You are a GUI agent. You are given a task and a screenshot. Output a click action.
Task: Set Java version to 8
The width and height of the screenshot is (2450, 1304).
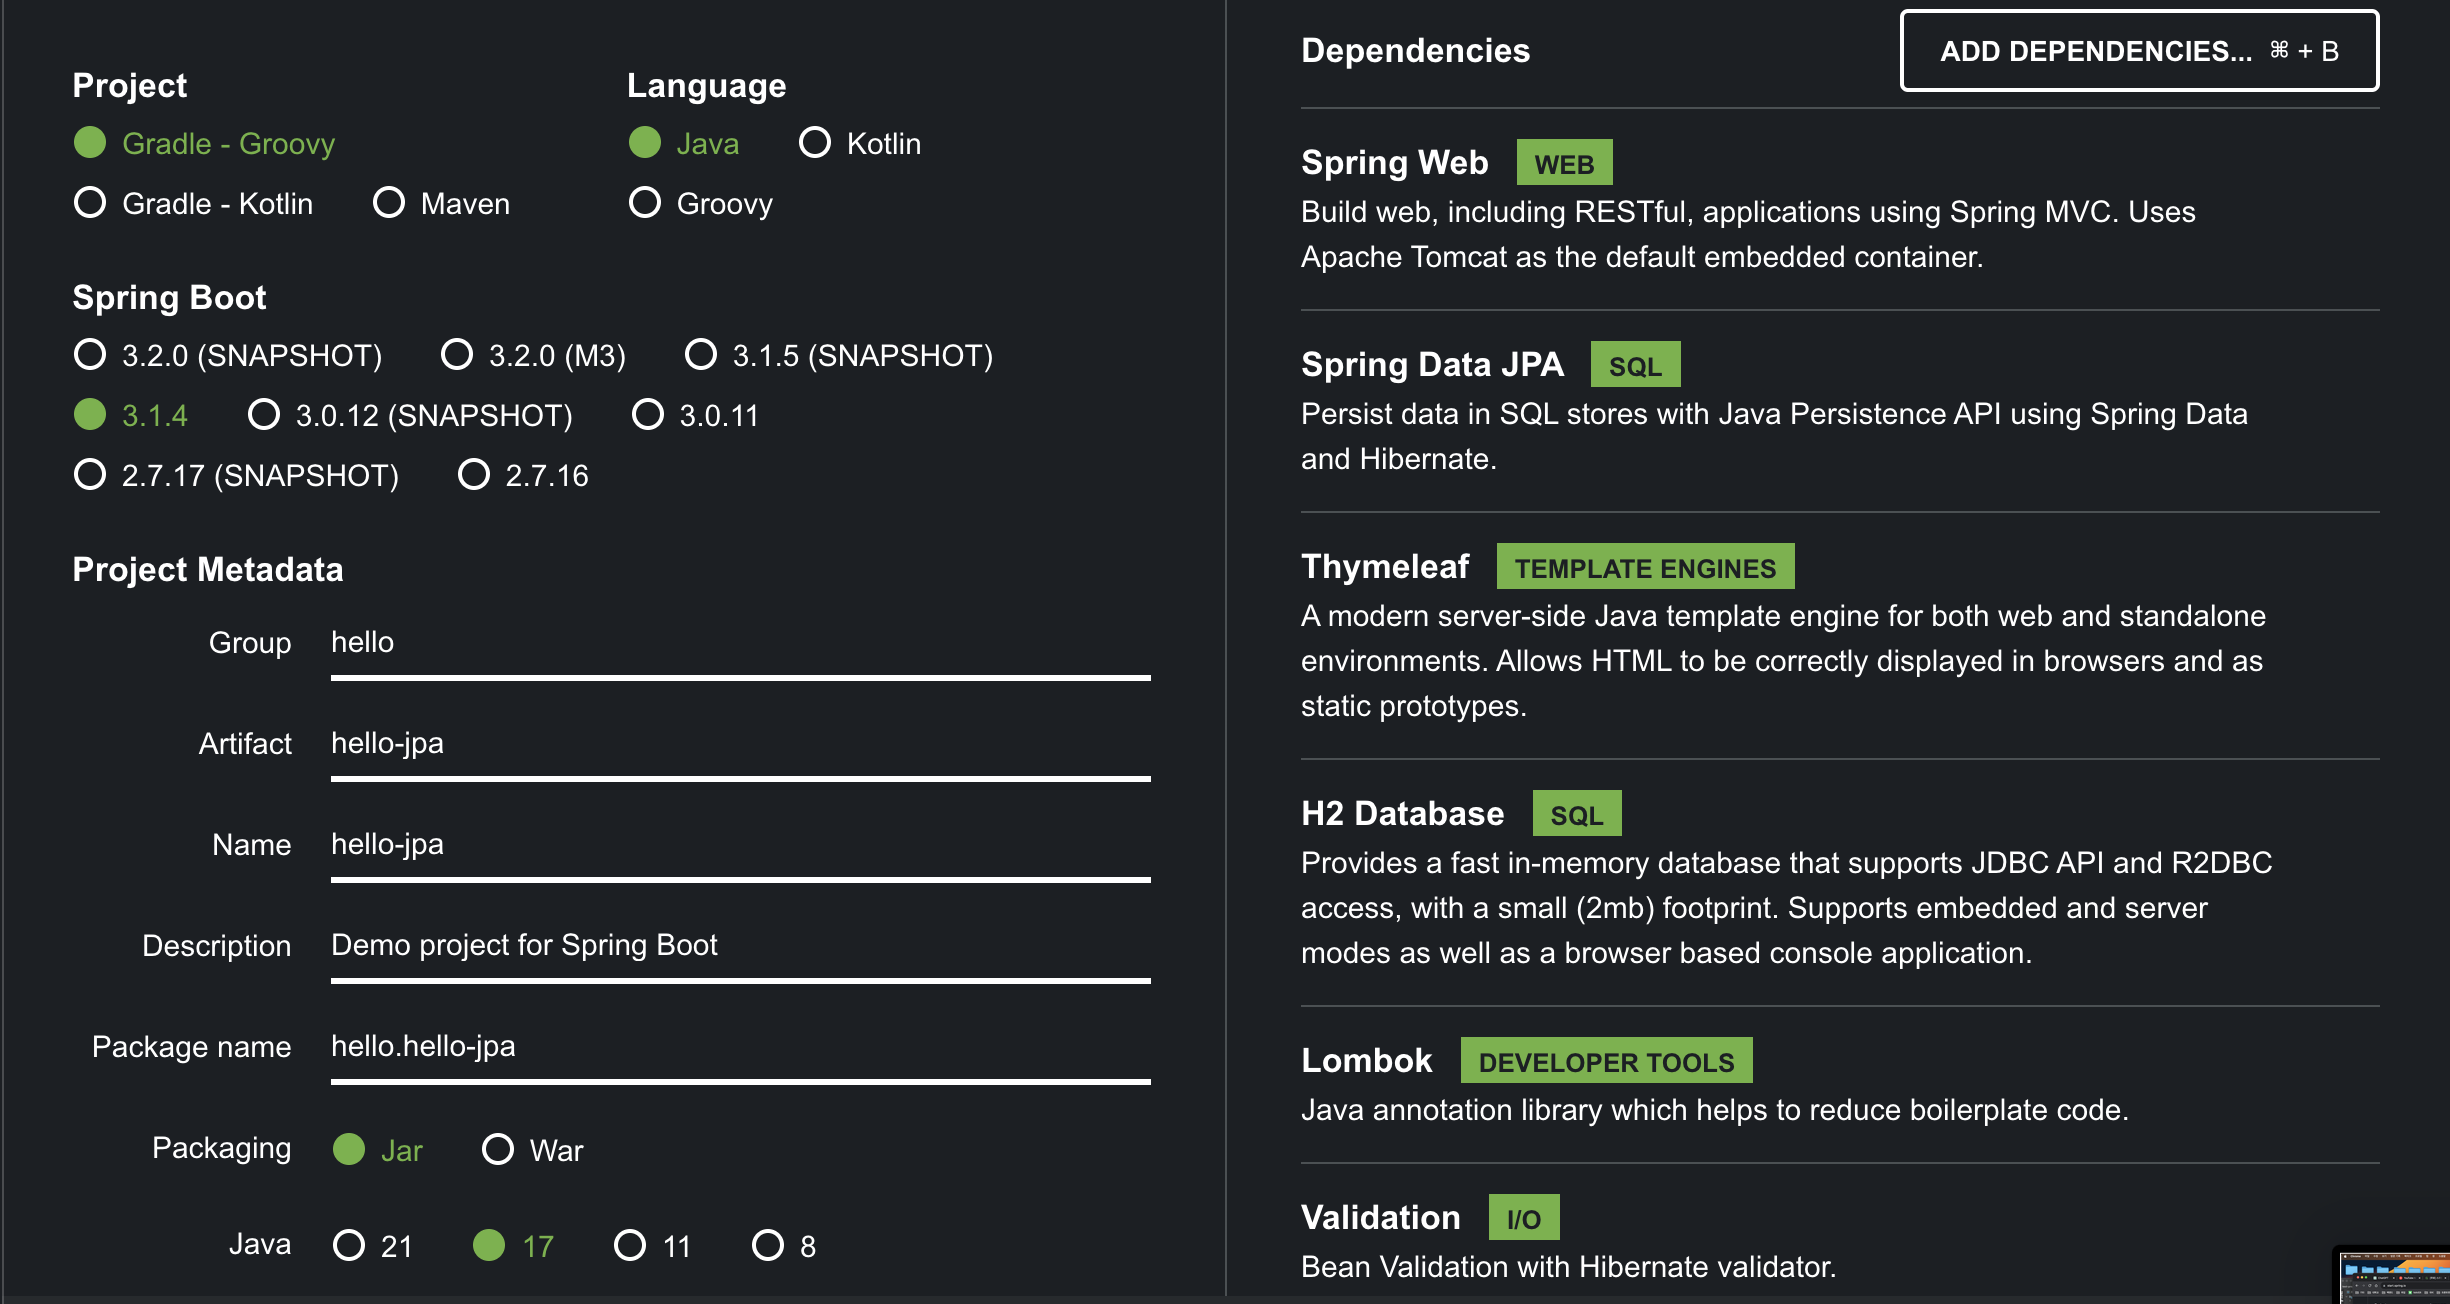click(x=784, y=1246)
